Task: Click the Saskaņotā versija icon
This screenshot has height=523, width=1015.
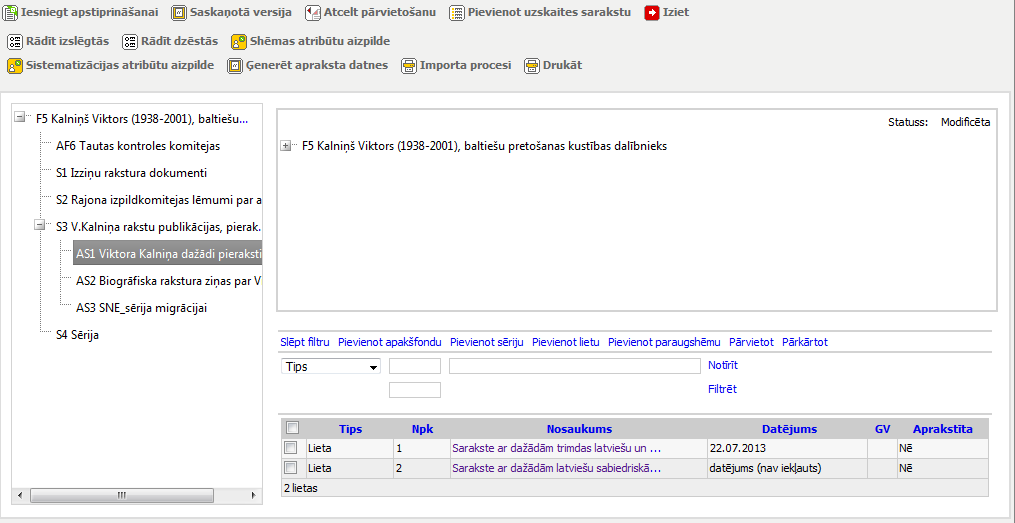Action: point(179,13)
